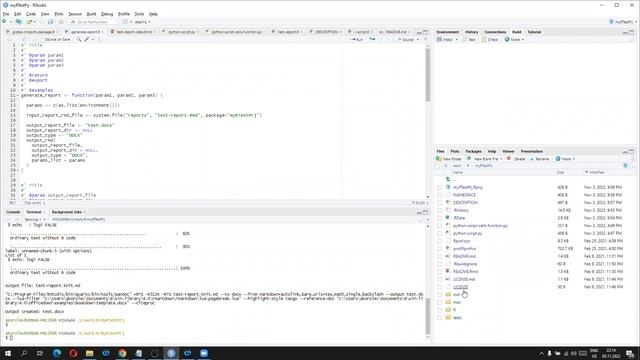
Task: Check the box for inst folder
Action: (440, 295)
